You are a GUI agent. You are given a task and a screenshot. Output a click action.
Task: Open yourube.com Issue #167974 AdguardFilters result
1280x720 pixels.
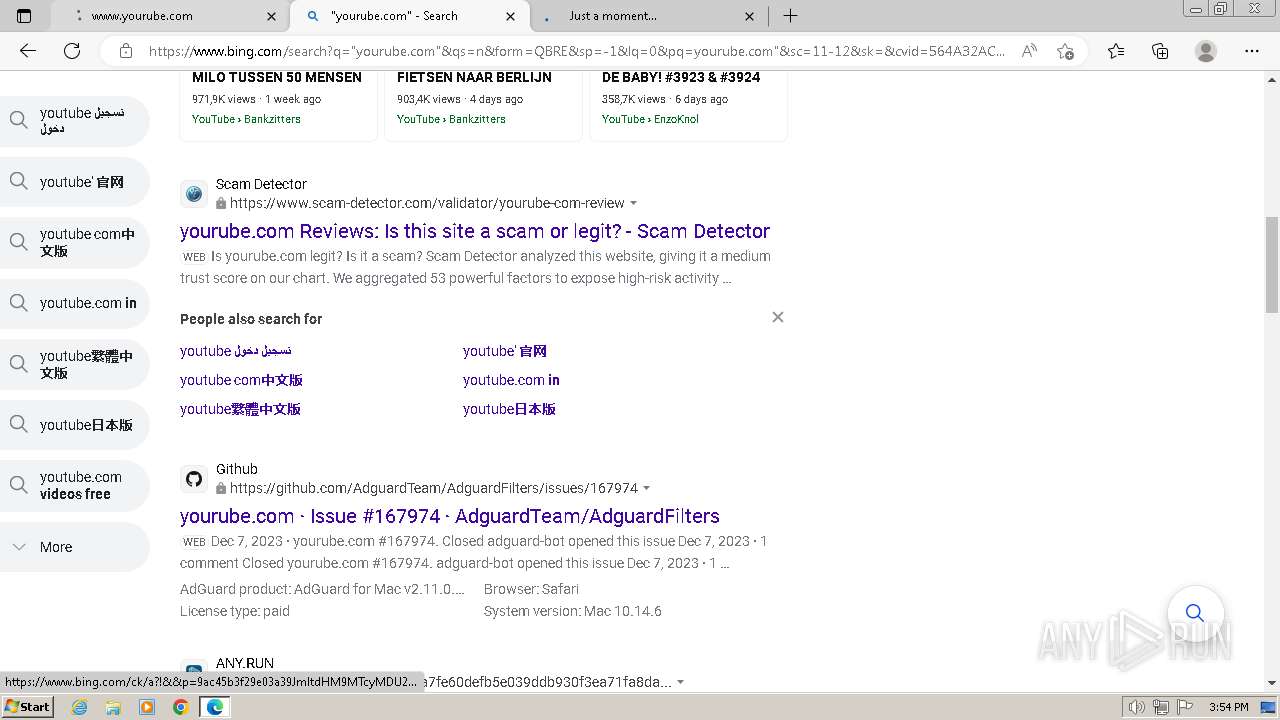450,516
